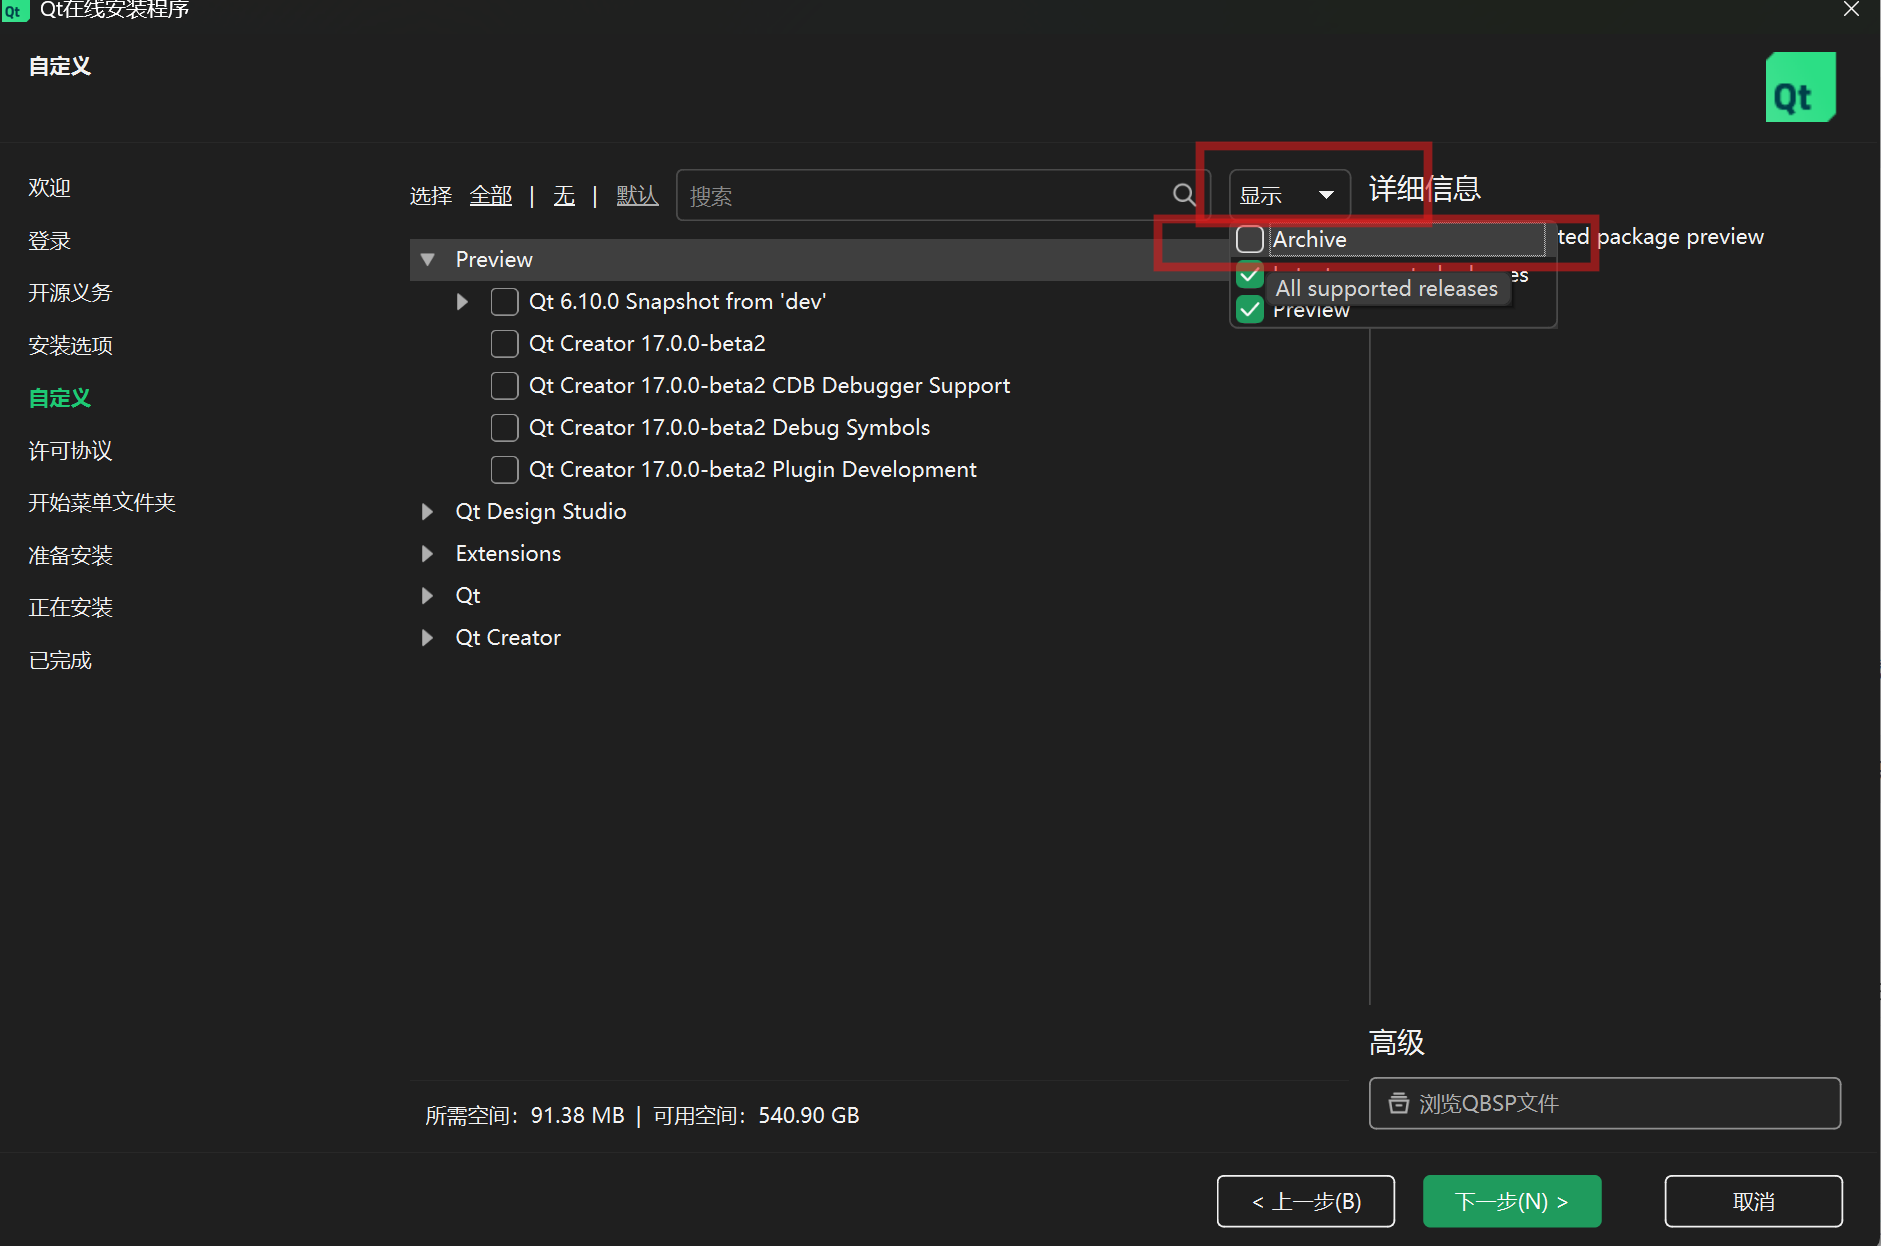Check Qt Creator 17.0.0-beta2 Debug Symbols

point(505,427)
